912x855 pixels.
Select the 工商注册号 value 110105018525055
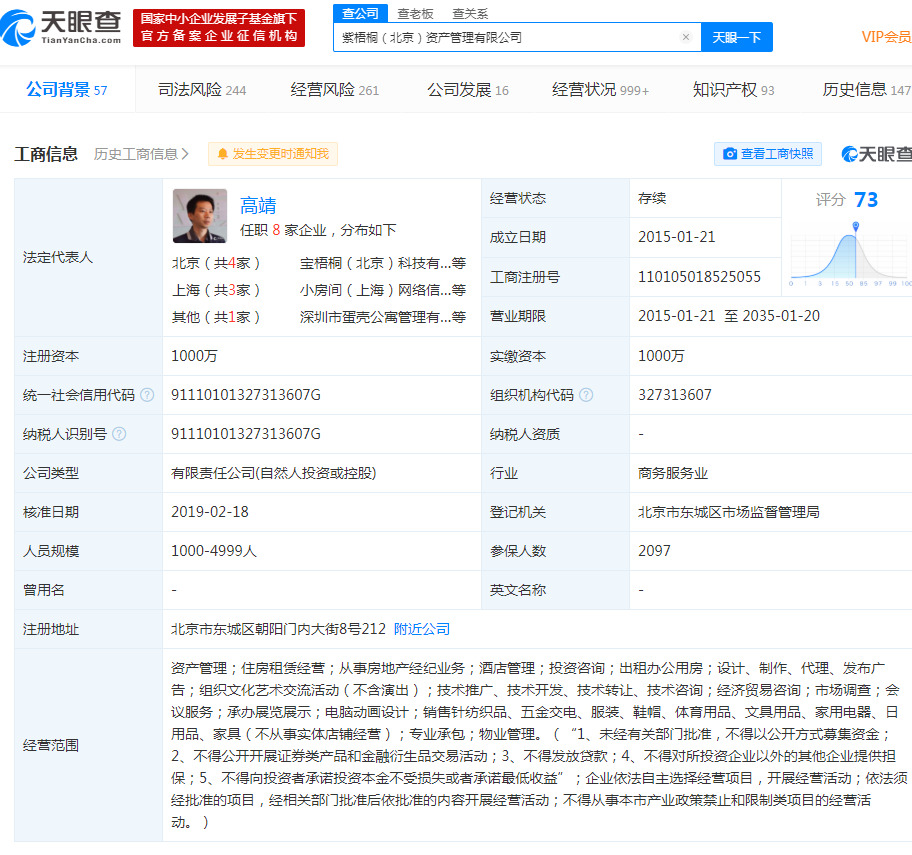click(x=699, y=277)
